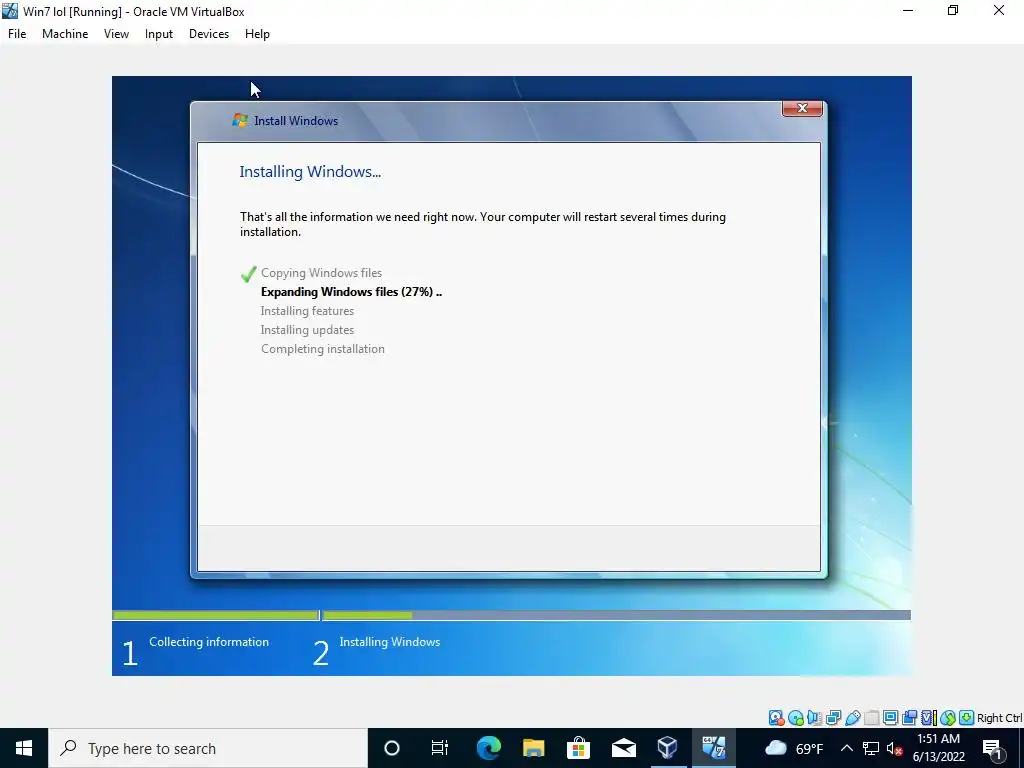Open the Windows Start menu
The height and width of the screenshot is (768, 1024).
[24, 748]
